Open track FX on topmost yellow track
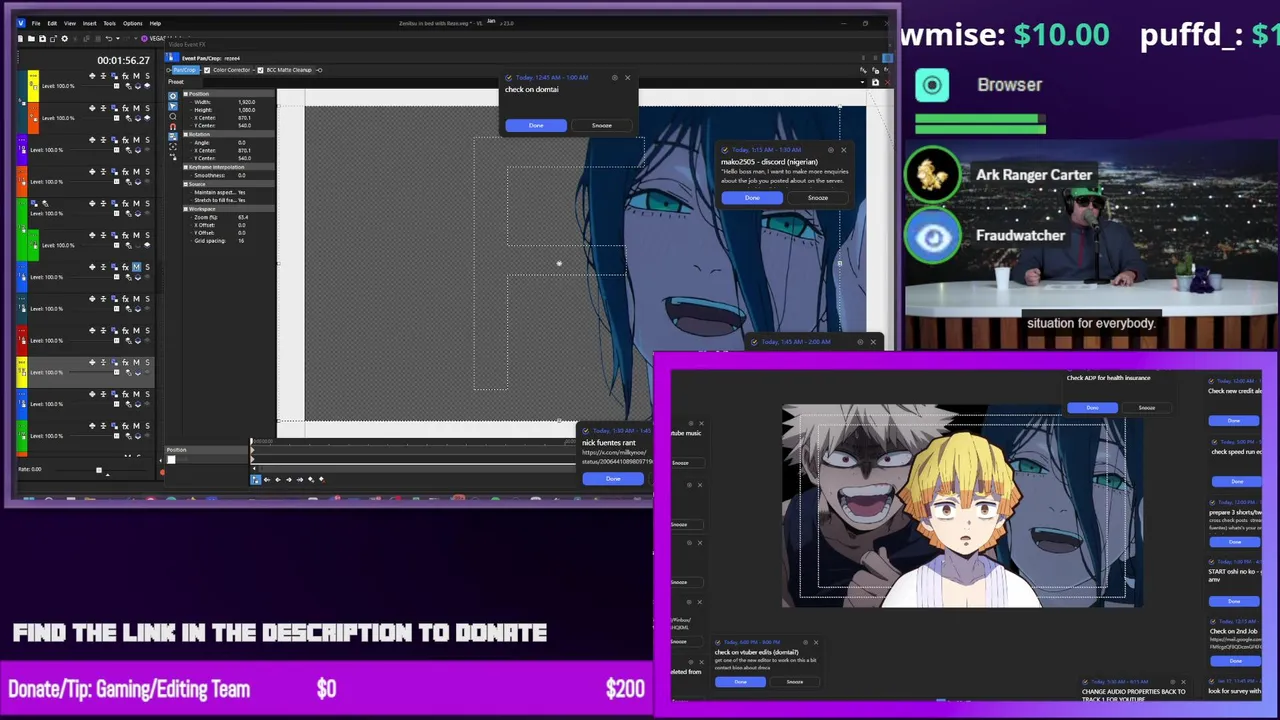Screen dimensions: 1280x720 pos(125,76)
